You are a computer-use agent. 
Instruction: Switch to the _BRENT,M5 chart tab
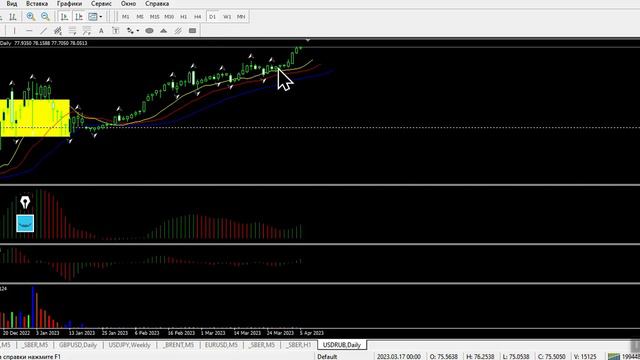178,345
